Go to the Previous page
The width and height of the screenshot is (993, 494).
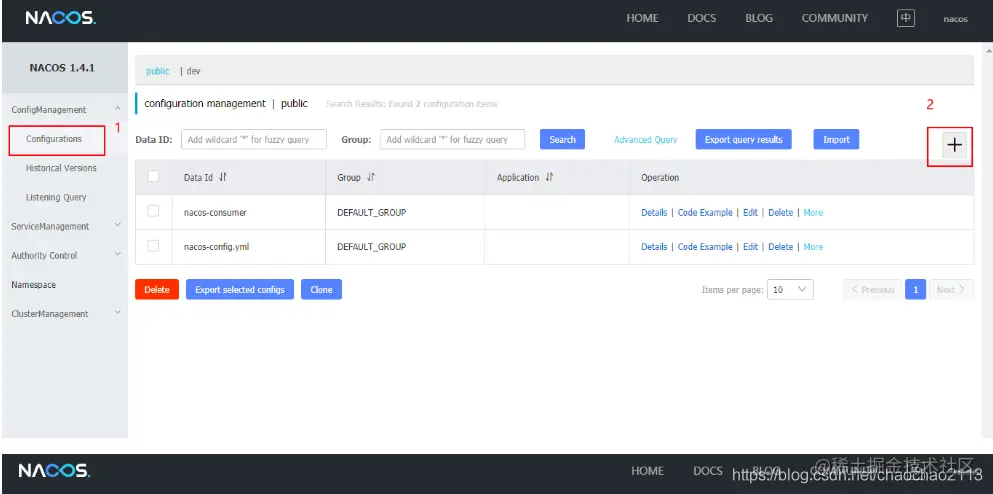(872, 289)
